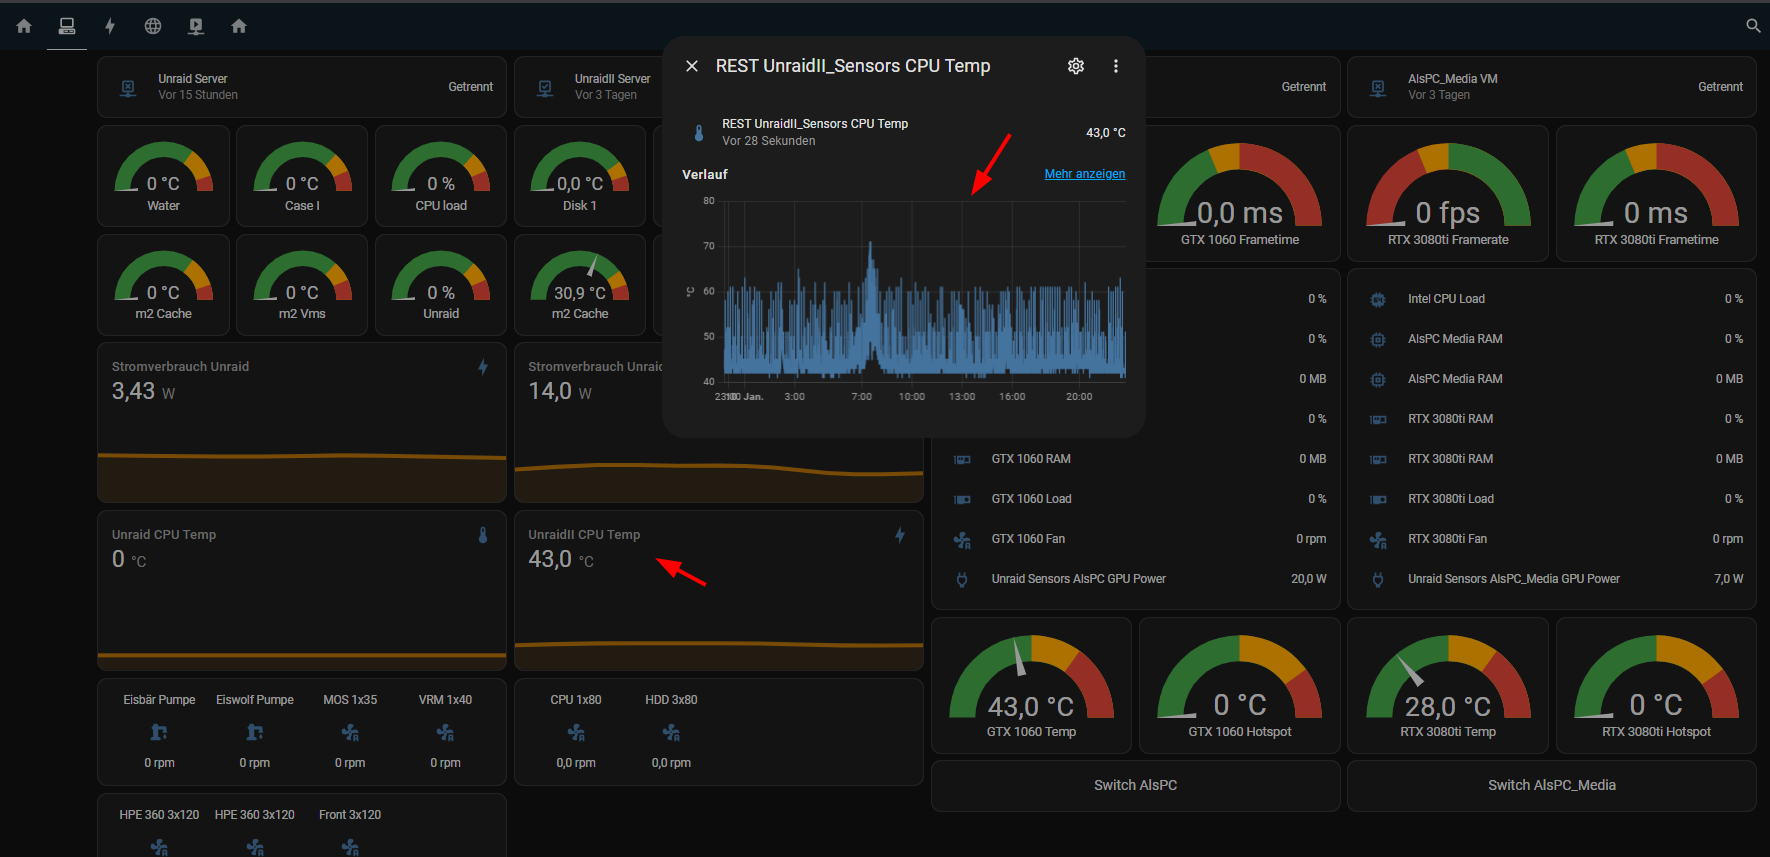The height and width of the screenshot is (857, 1770).
Task: Open the AlsPC_Media VM Getrennt status
Action: coord(1720,87)
